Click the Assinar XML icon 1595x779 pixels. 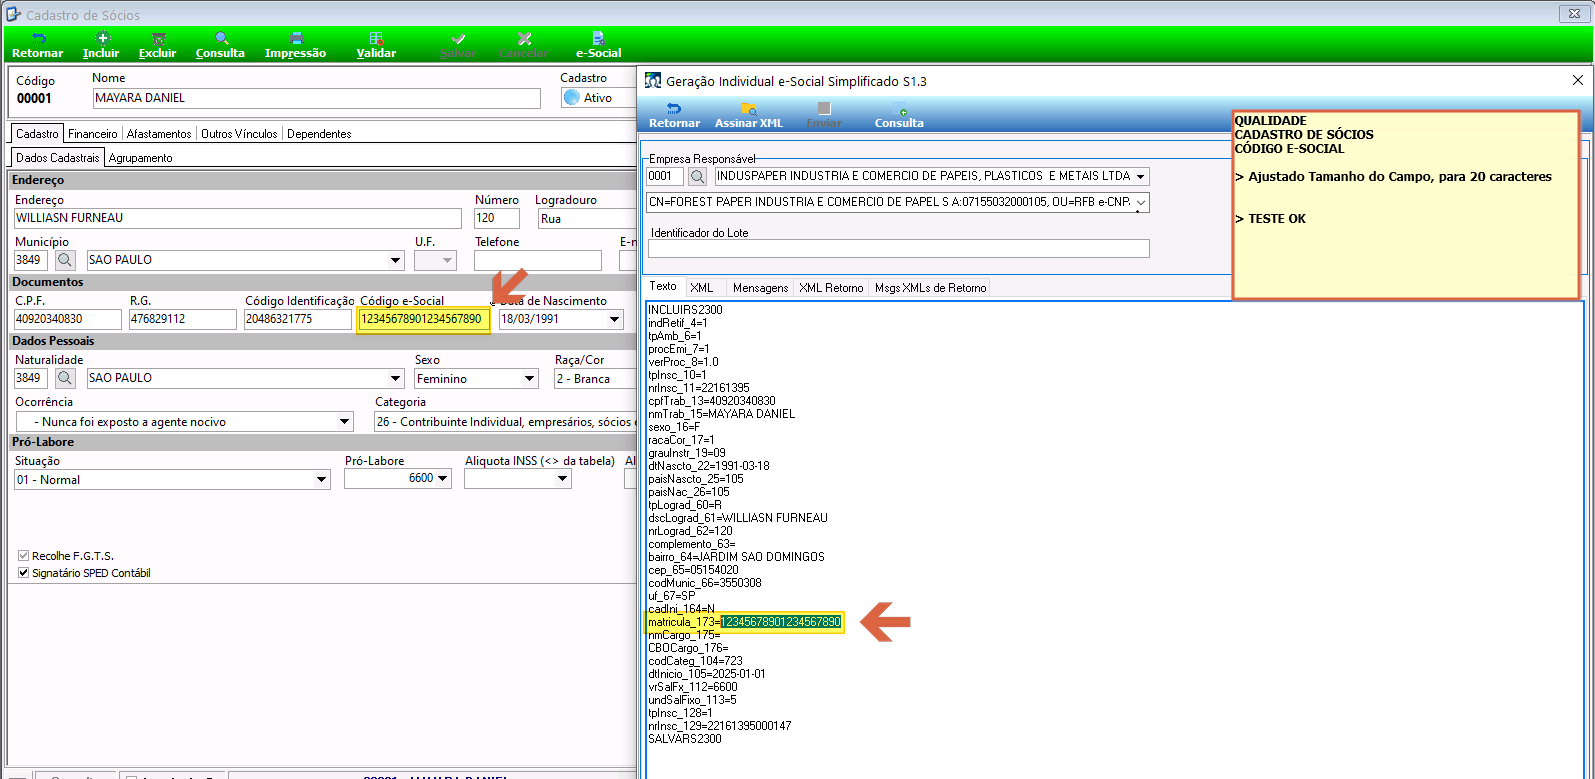pos(749,115)
